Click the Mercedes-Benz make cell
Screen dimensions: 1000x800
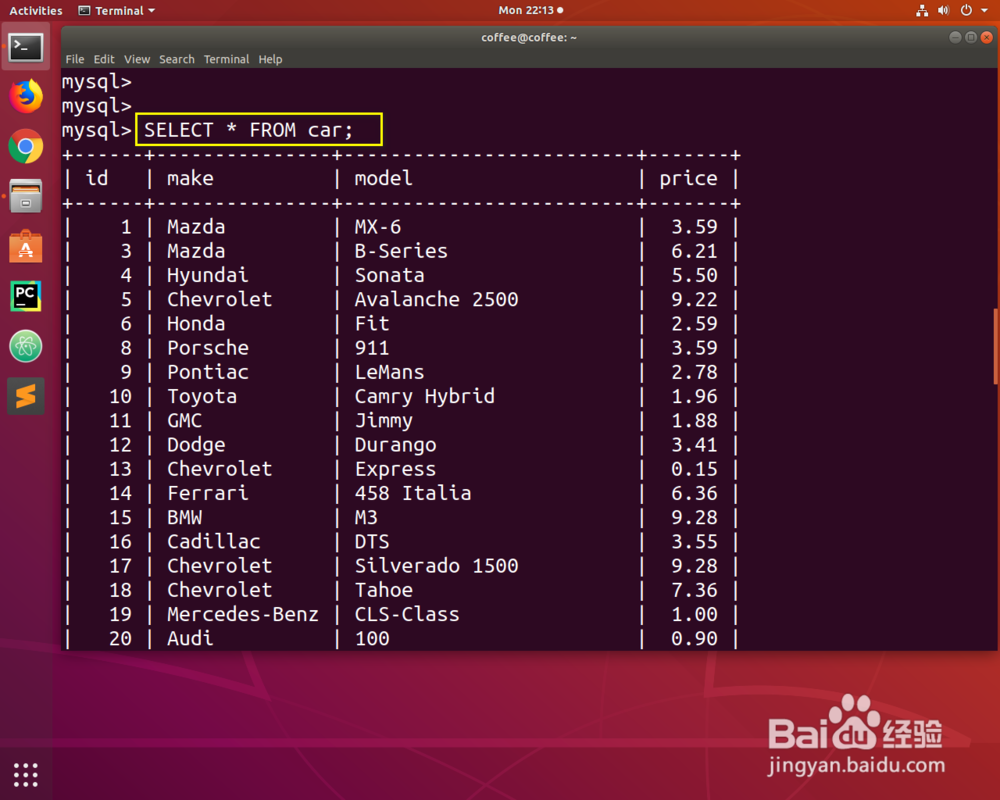pyautogui.click(x=242, y=615)
